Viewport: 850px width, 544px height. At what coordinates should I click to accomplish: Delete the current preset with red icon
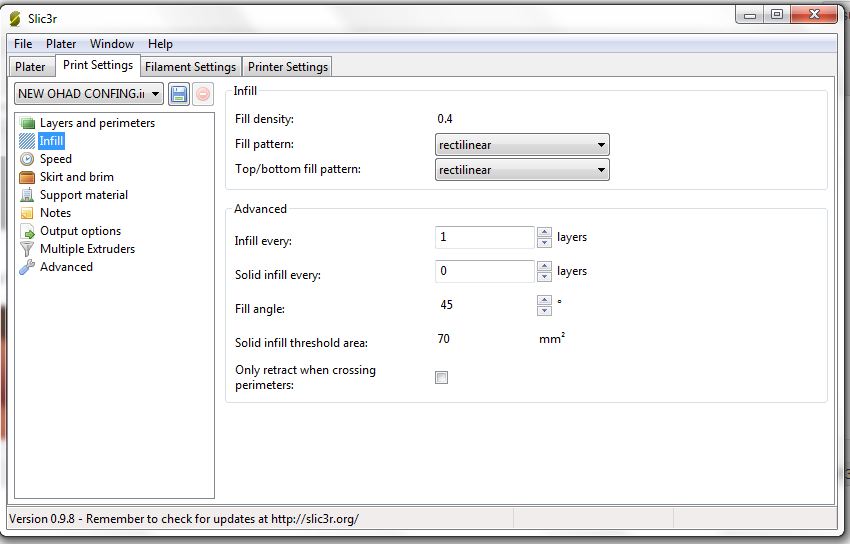coord(203,94)
